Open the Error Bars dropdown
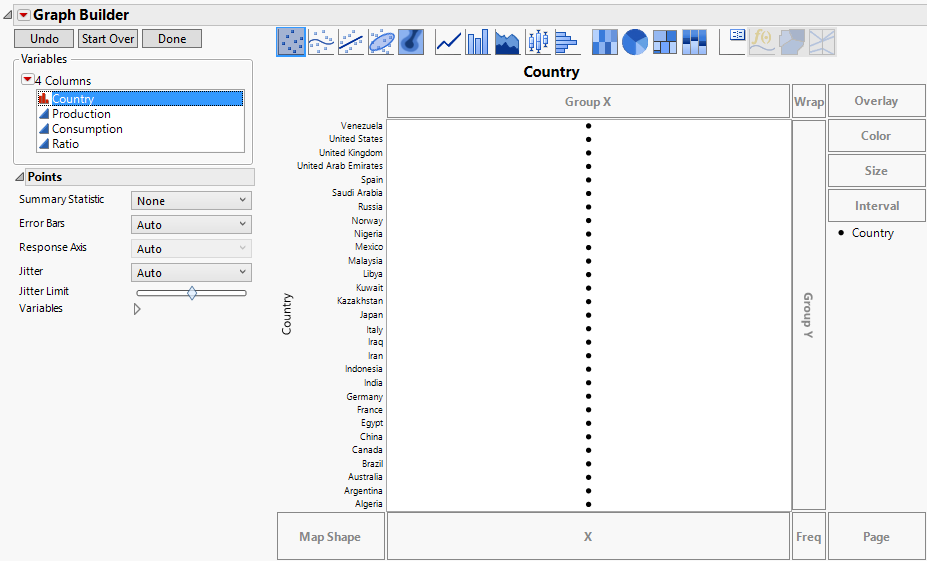This screenshot has height=561, width=927. 191,225
